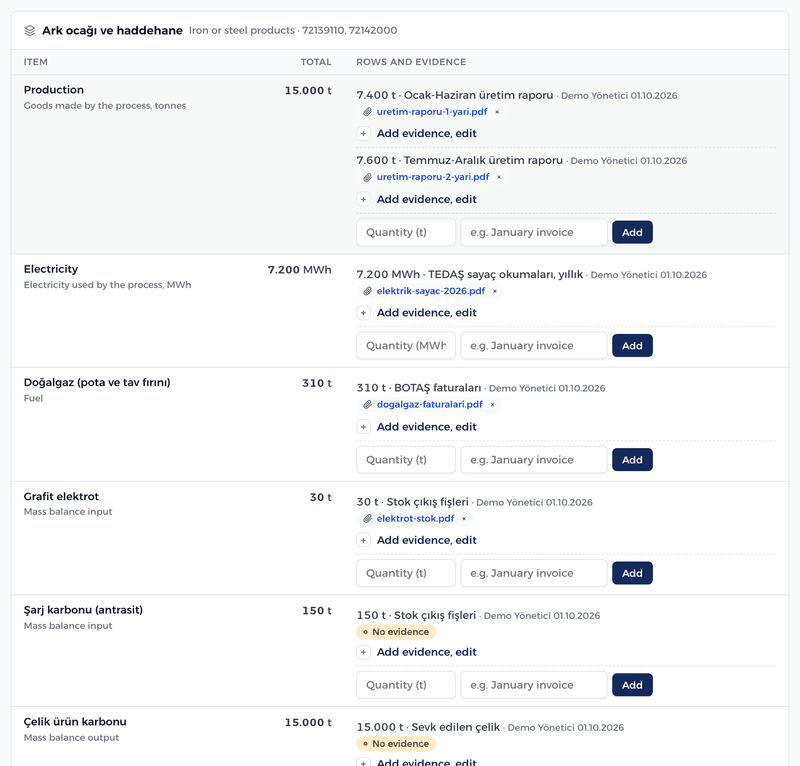Click the plus icon under TEDAŞ sayaç okumaları
This screenshot has height=766, width=800.
click(363, 313)
